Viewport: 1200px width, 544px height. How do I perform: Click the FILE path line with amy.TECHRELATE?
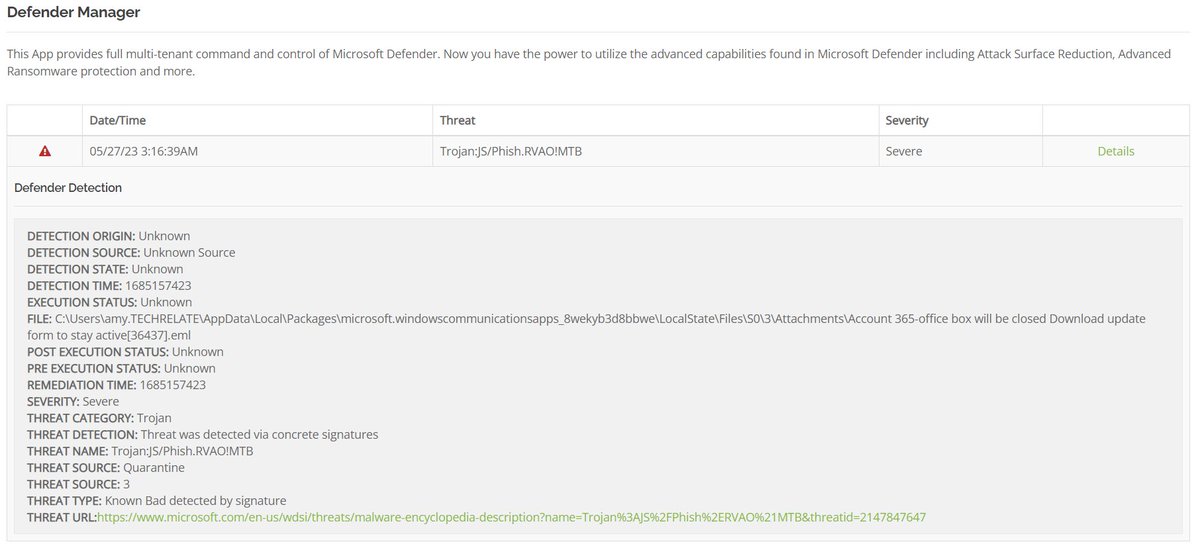[586, 326]
